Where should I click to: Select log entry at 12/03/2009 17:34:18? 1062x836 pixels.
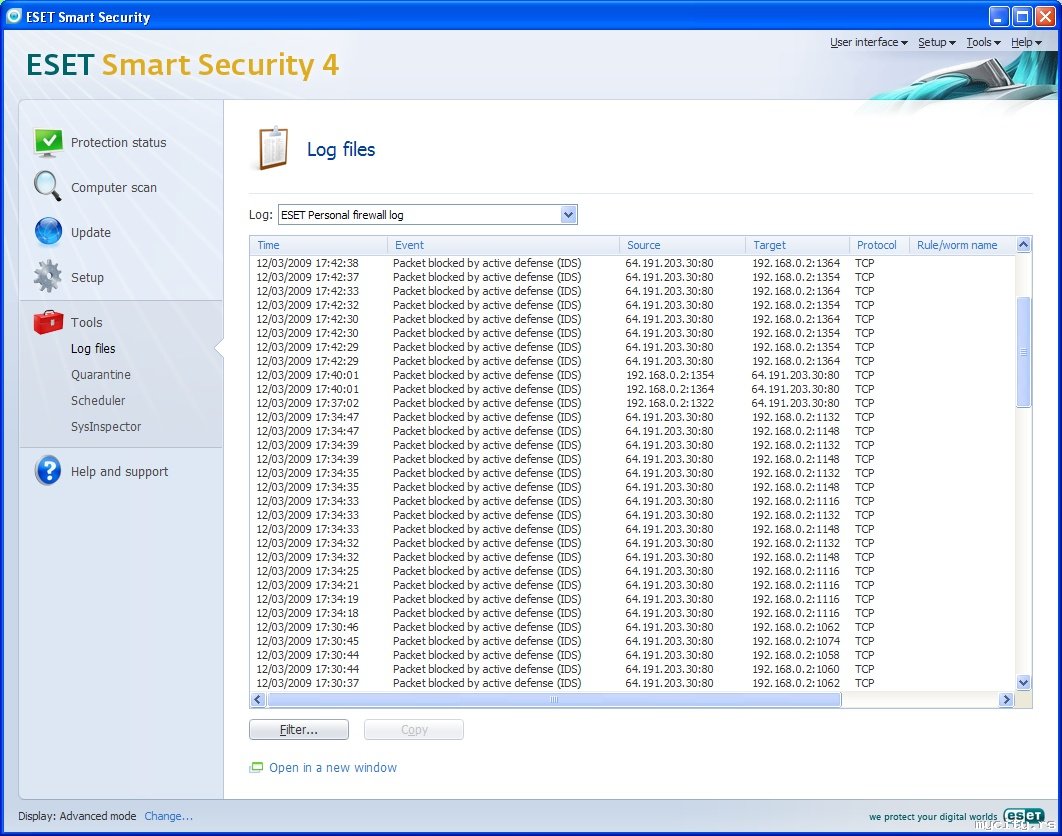[x=633, y=613]
